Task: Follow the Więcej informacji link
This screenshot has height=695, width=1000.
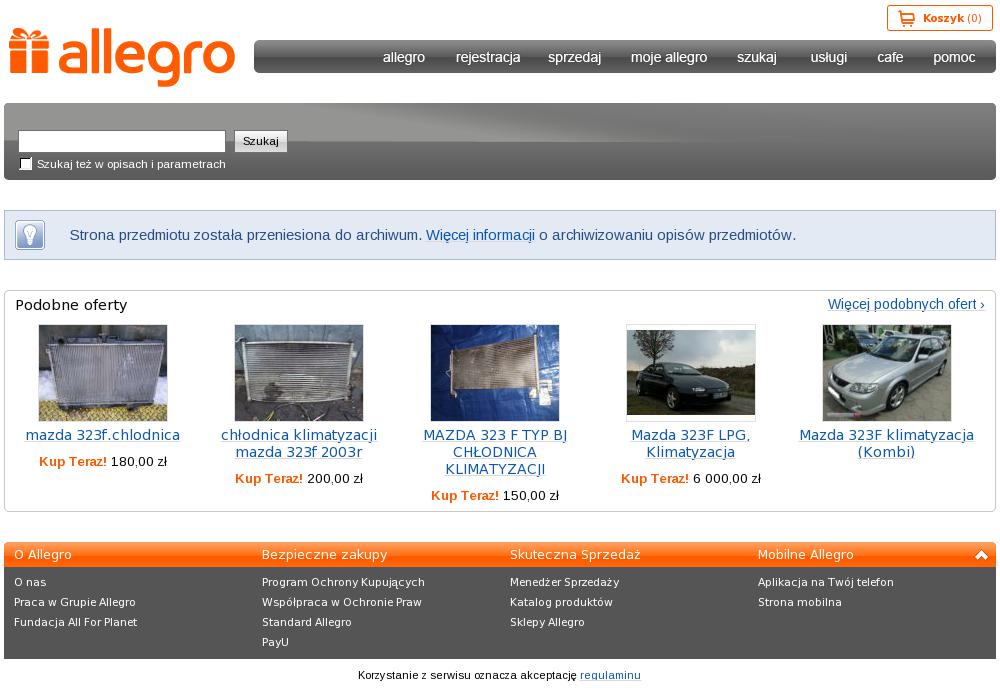Action: [480, 235]
